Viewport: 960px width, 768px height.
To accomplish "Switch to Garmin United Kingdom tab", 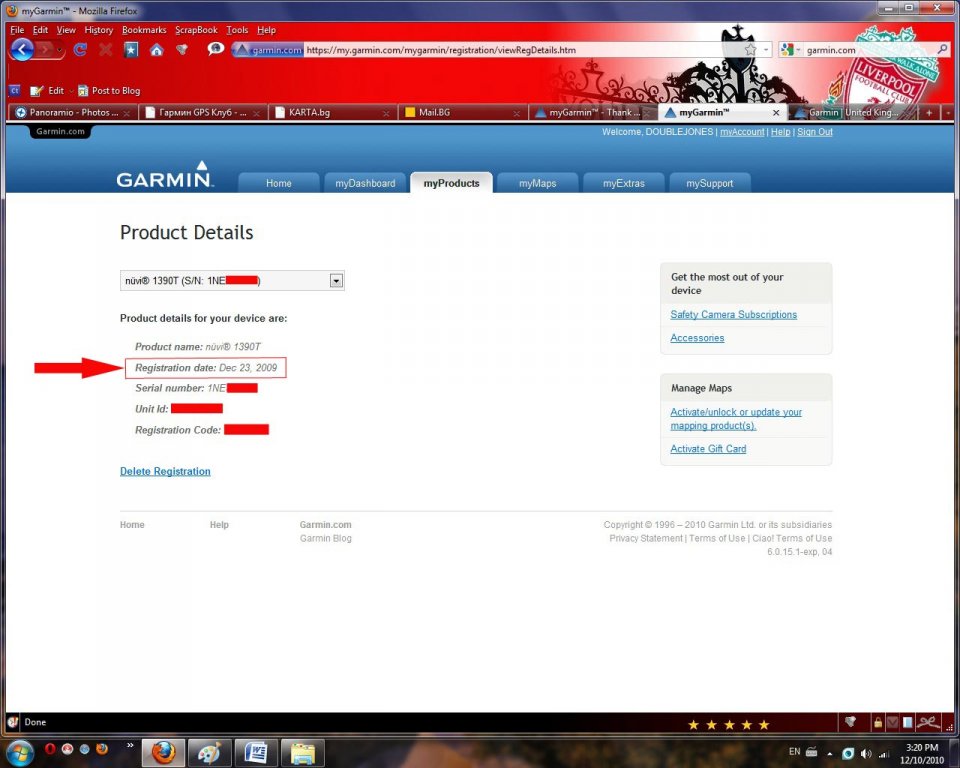I will (x=852, y=113).
